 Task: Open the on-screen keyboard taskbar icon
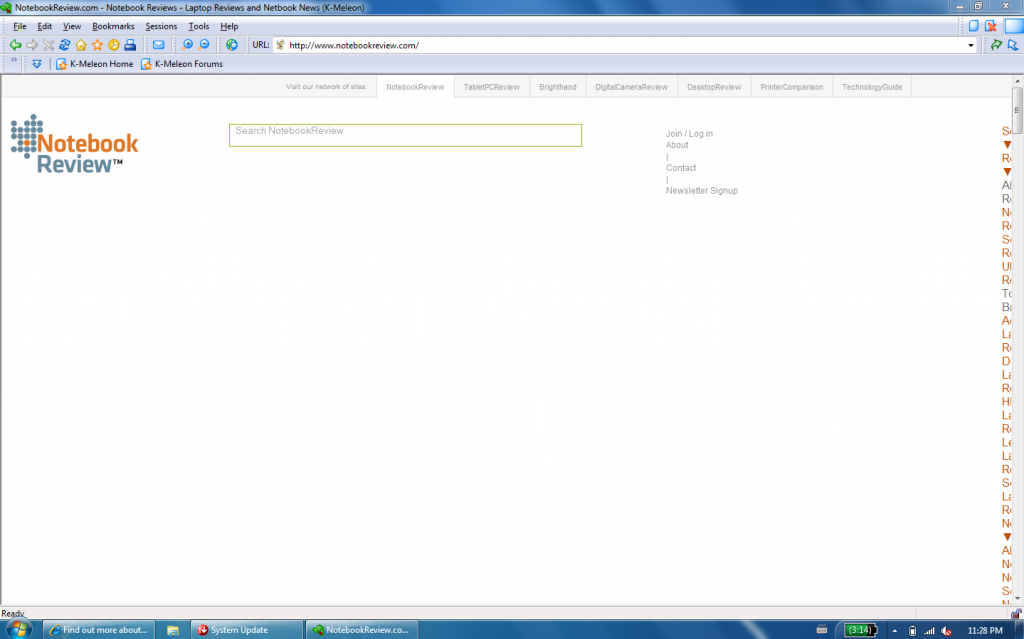pos(822,630)
